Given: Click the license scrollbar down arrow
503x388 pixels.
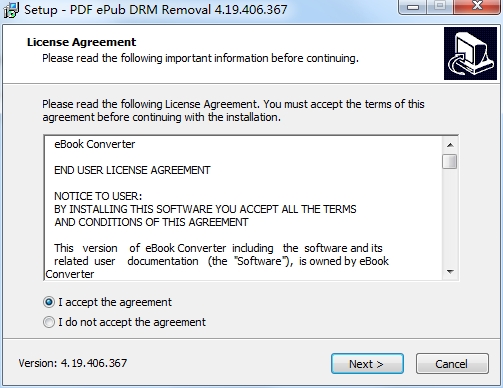Looking at the screenshot, I should (x=450, y=272).
